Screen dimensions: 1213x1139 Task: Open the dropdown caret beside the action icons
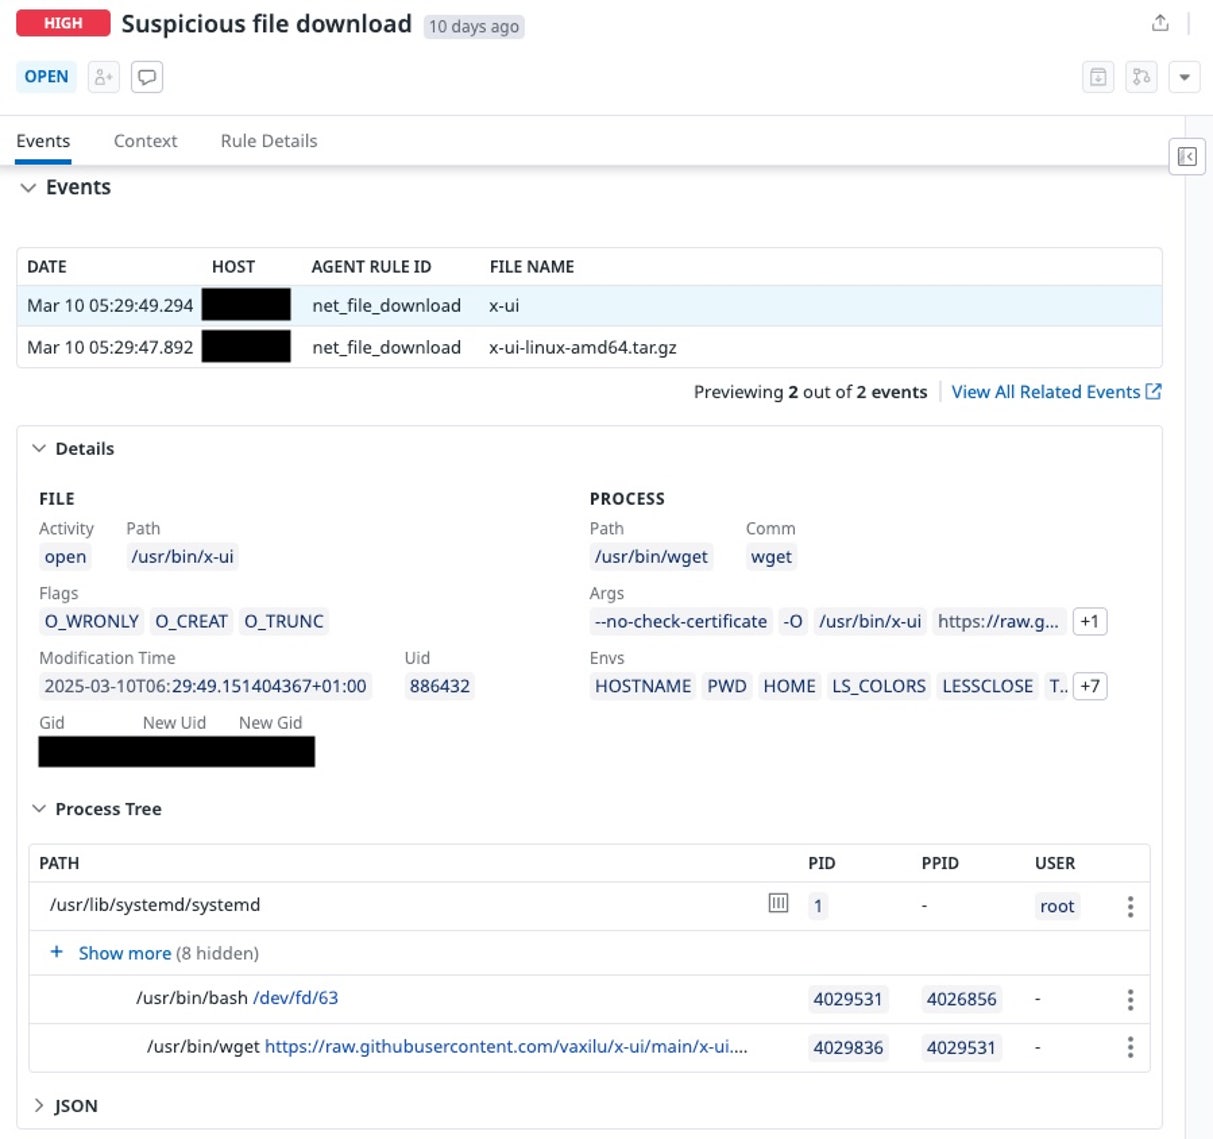[1184, 76]
